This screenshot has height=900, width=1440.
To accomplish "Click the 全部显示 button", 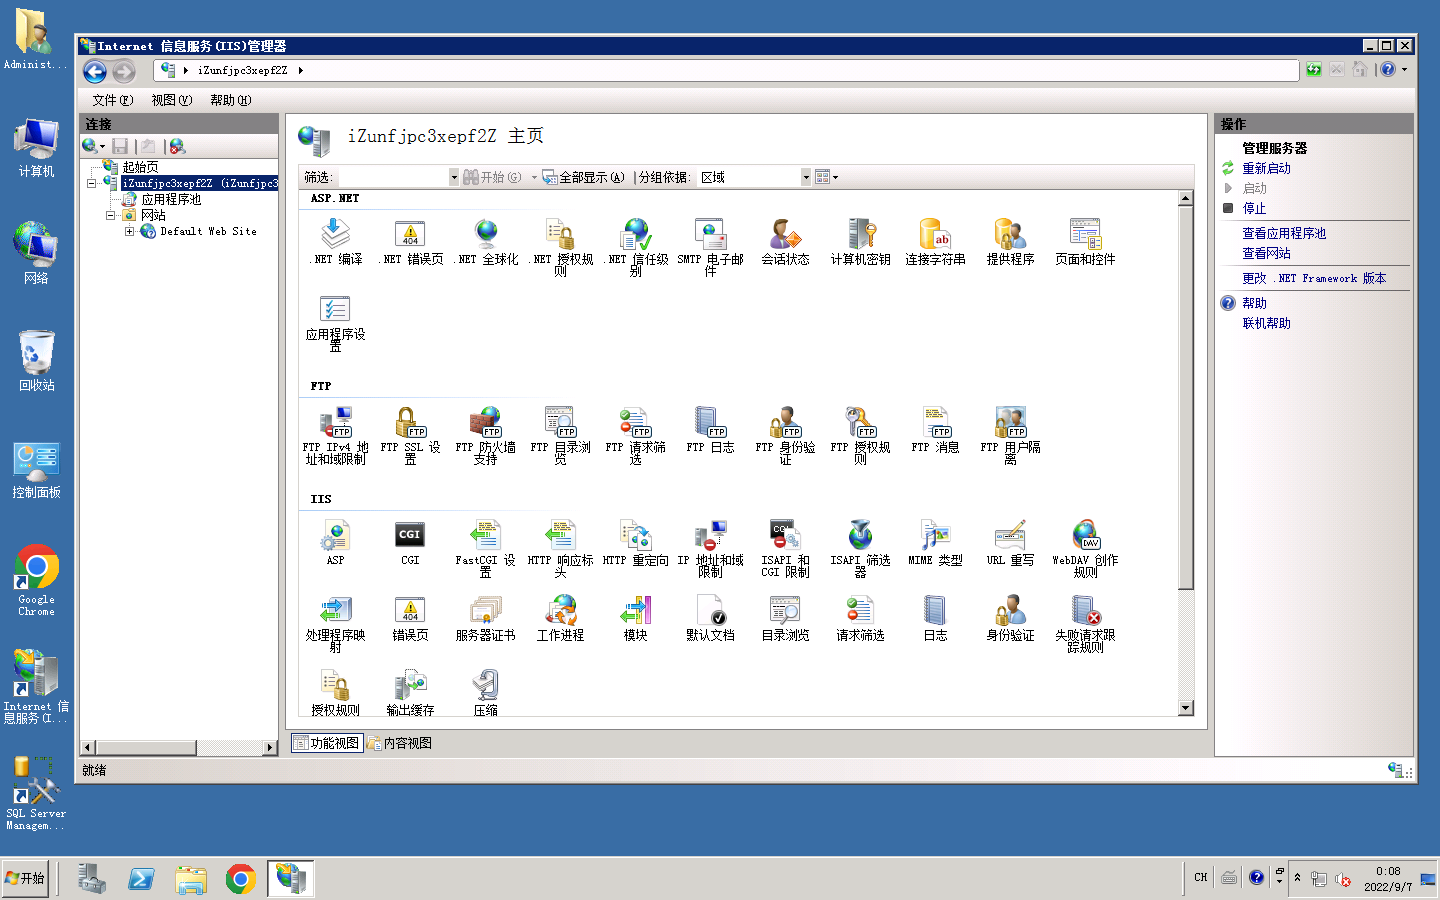I will pyautogui.click(x=584, y=177).
